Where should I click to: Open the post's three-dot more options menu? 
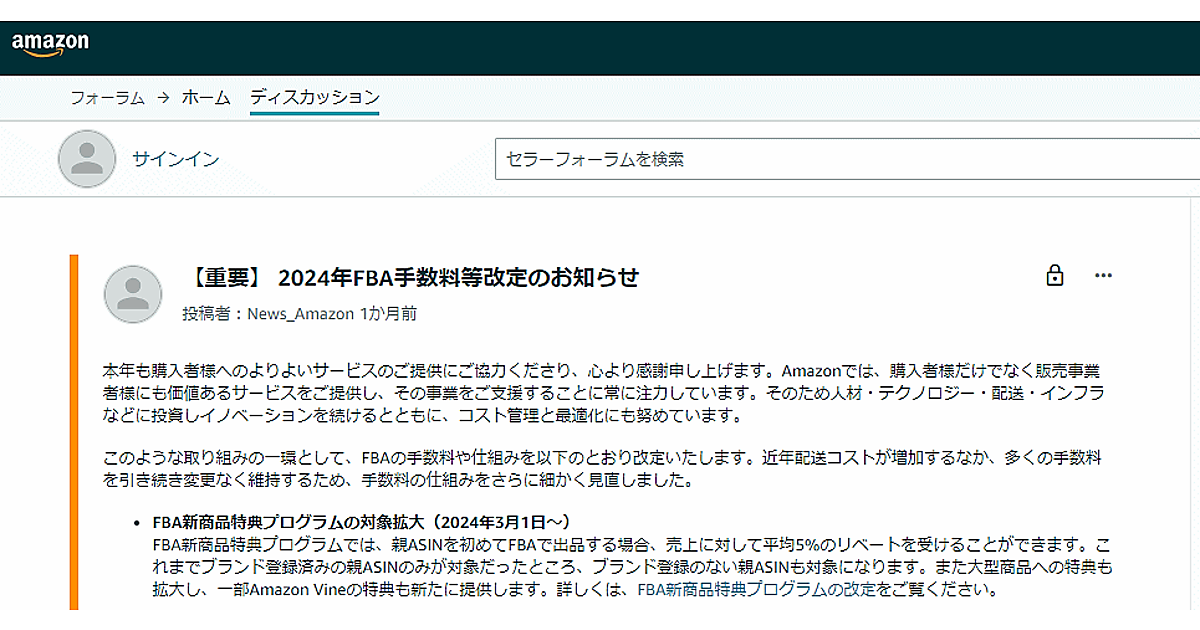tap(1103, 276)
